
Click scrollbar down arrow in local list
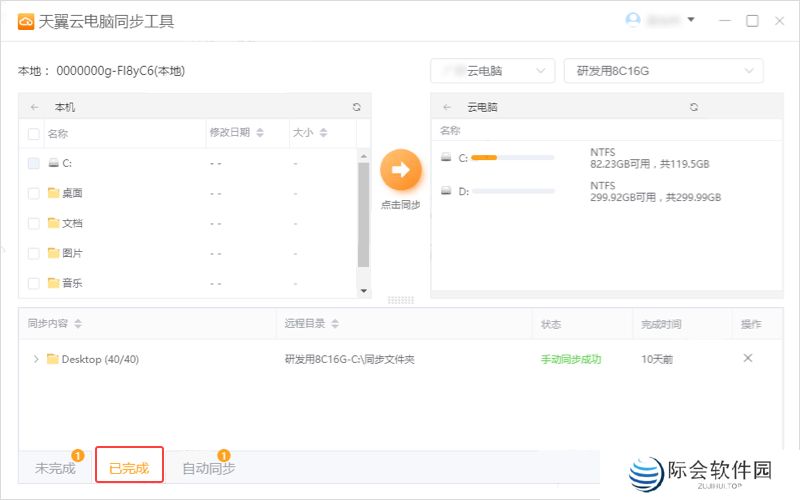pos(364,291)
